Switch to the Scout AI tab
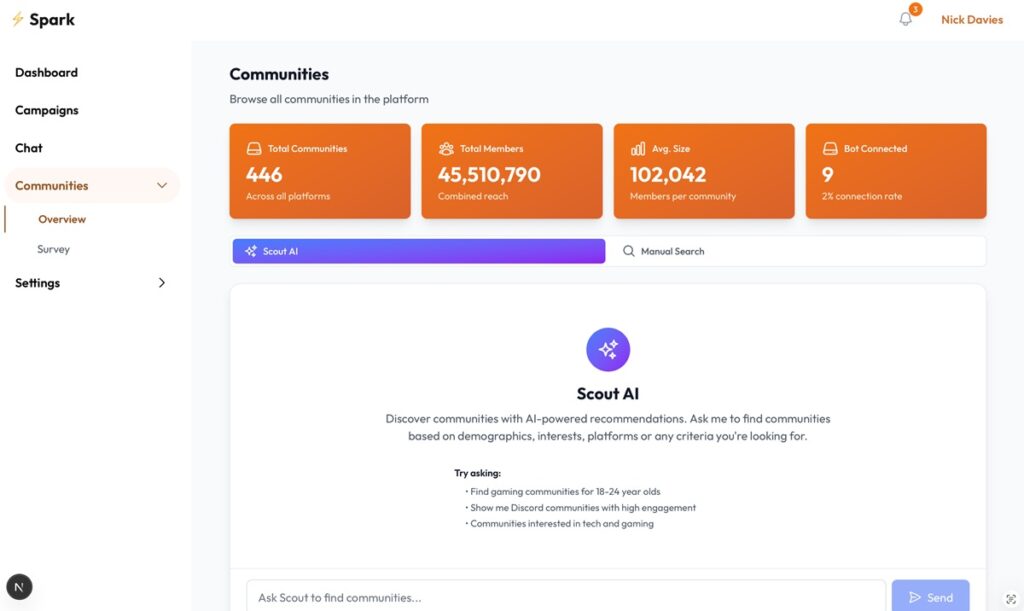Viewport: 1024px width, 611px height. click(x=419, y=251)
